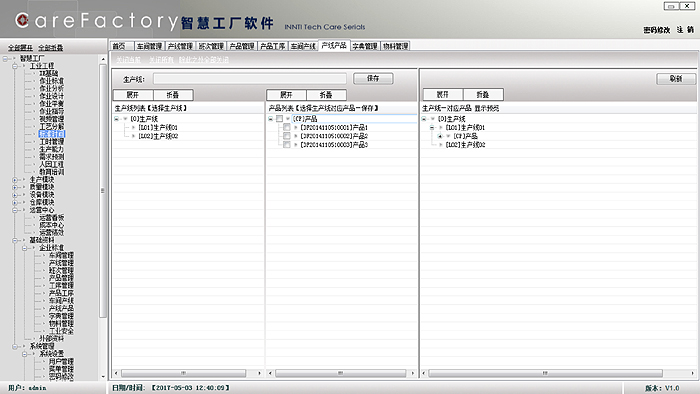Viewport: 700px width, 394px height.
Task: Collapse the 运营中心 node
Action: (15, 210)
